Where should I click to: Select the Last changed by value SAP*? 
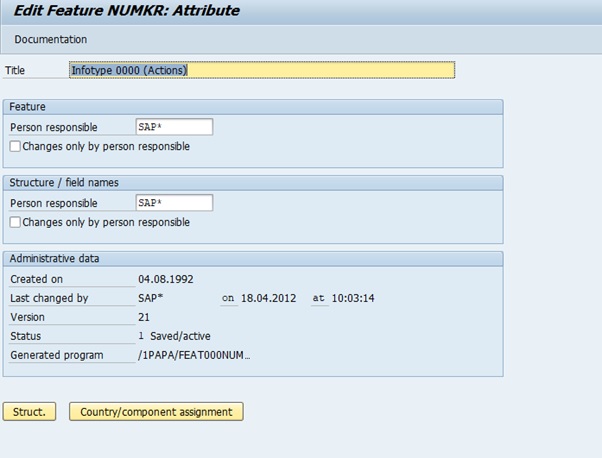click(x=153, y=298)
